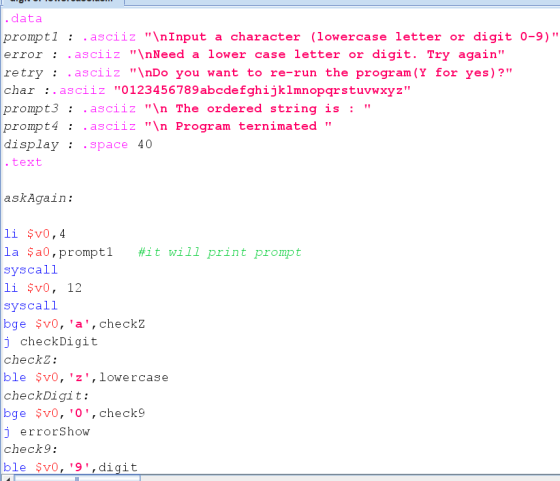Click the "li $v0, 12" instruction
The image size is (560, 481).
42,288
